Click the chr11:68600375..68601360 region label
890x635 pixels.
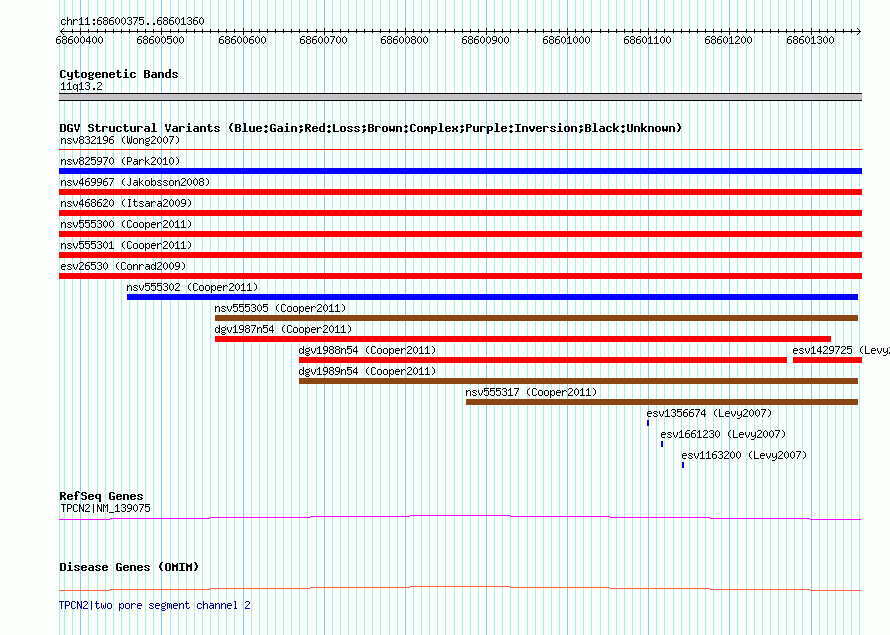click(132, 21)
